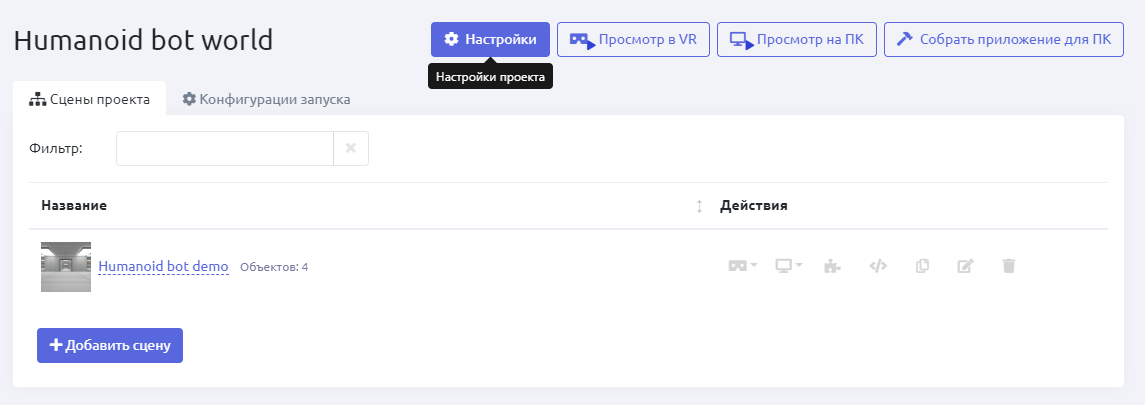
Task: Click the Добавить сцену button
Action: coord(110,345)
